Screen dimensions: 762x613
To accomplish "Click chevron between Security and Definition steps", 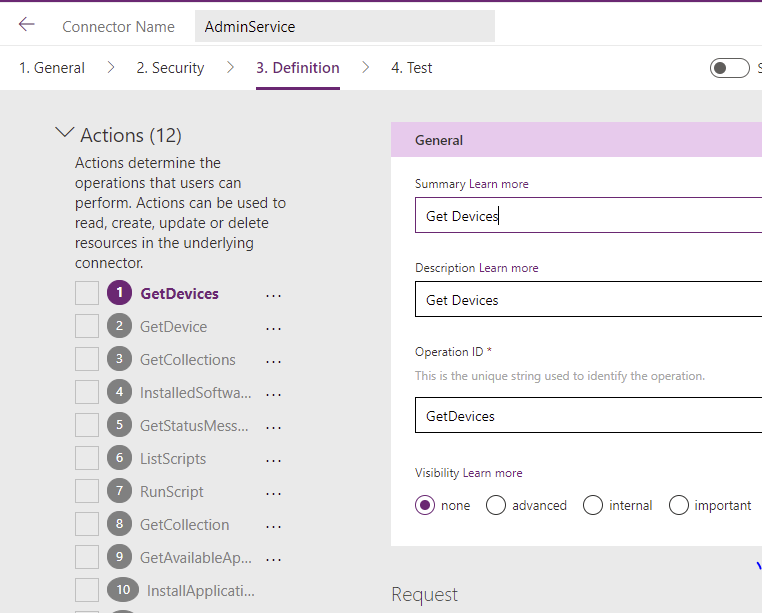I will [230, 67].
